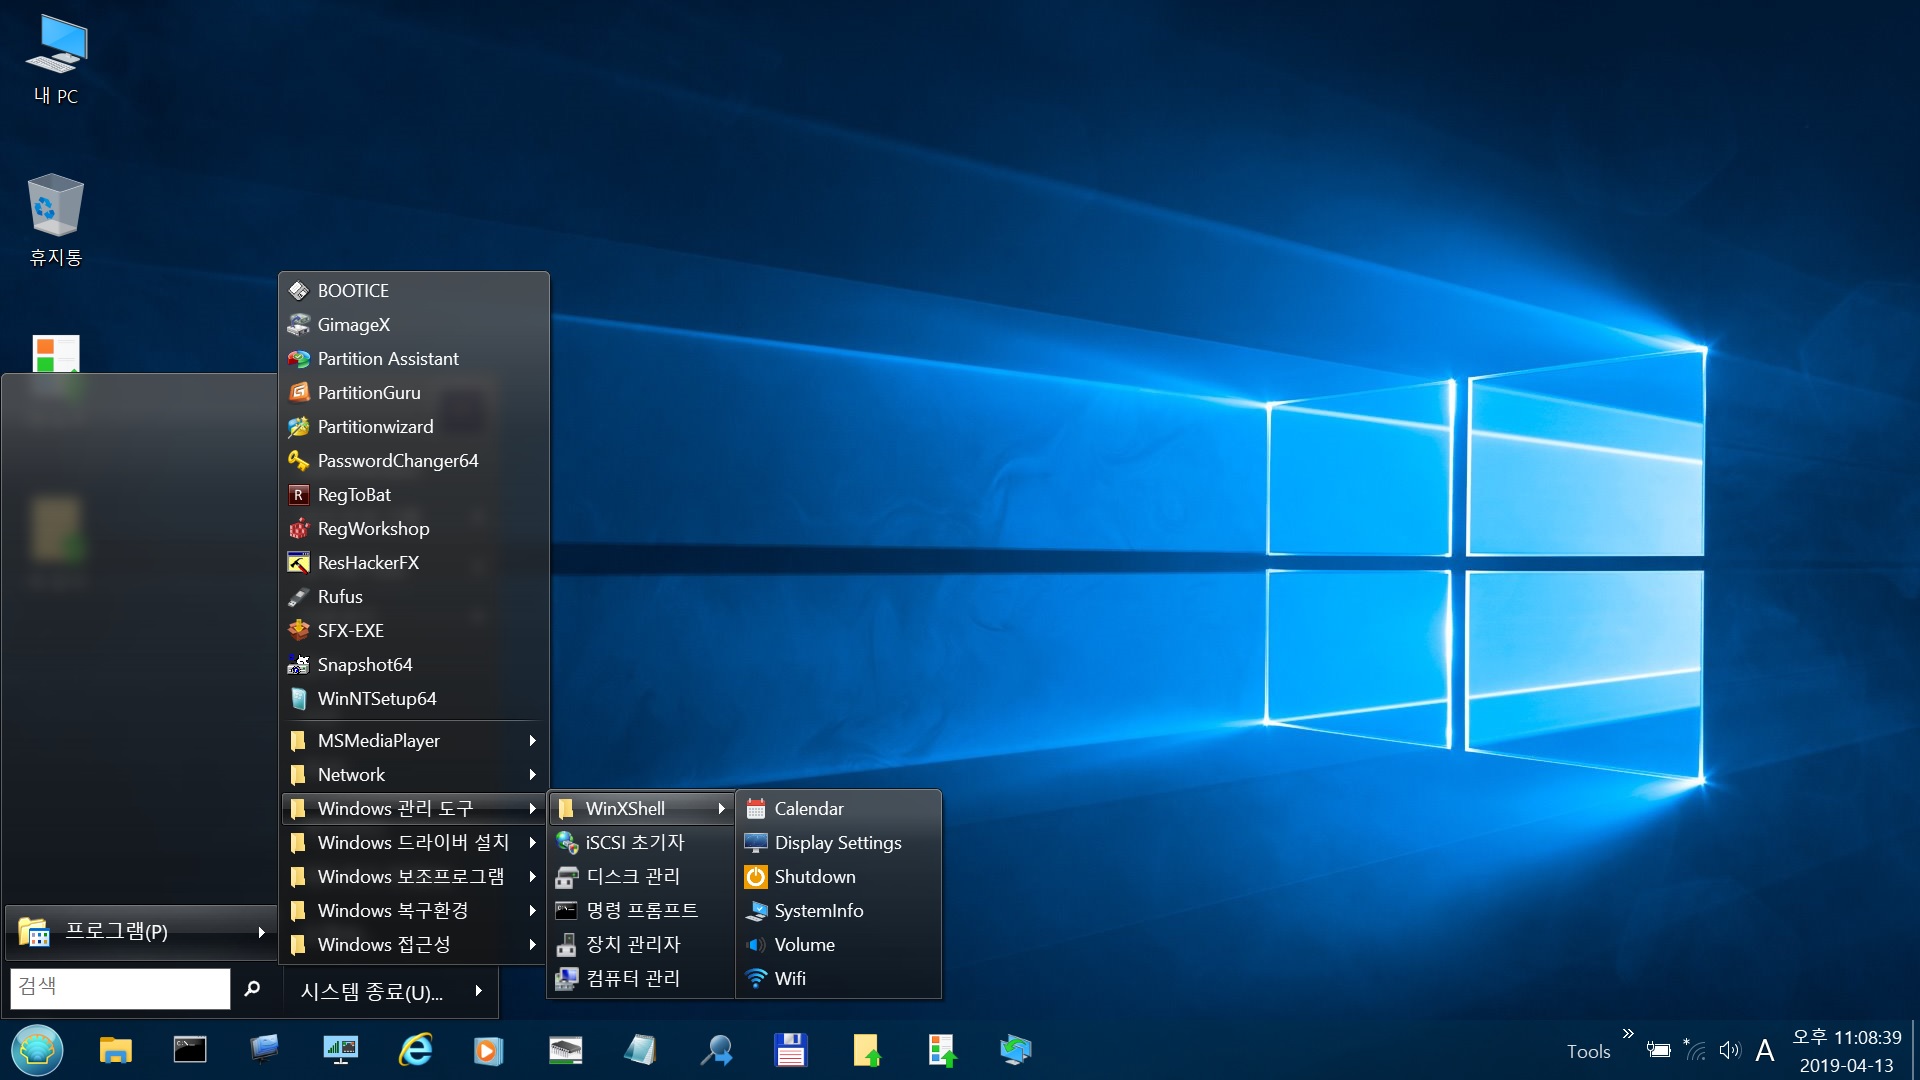
Task: Show hidden Tools toolbar chevron
Action: tap(1628, 1033)
